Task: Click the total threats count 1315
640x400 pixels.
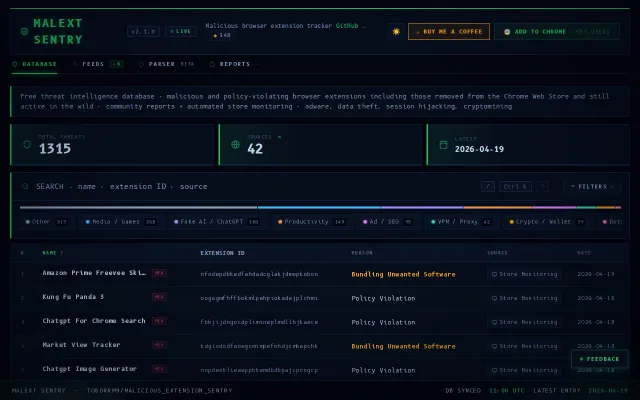Action: [x=55, y=149]
